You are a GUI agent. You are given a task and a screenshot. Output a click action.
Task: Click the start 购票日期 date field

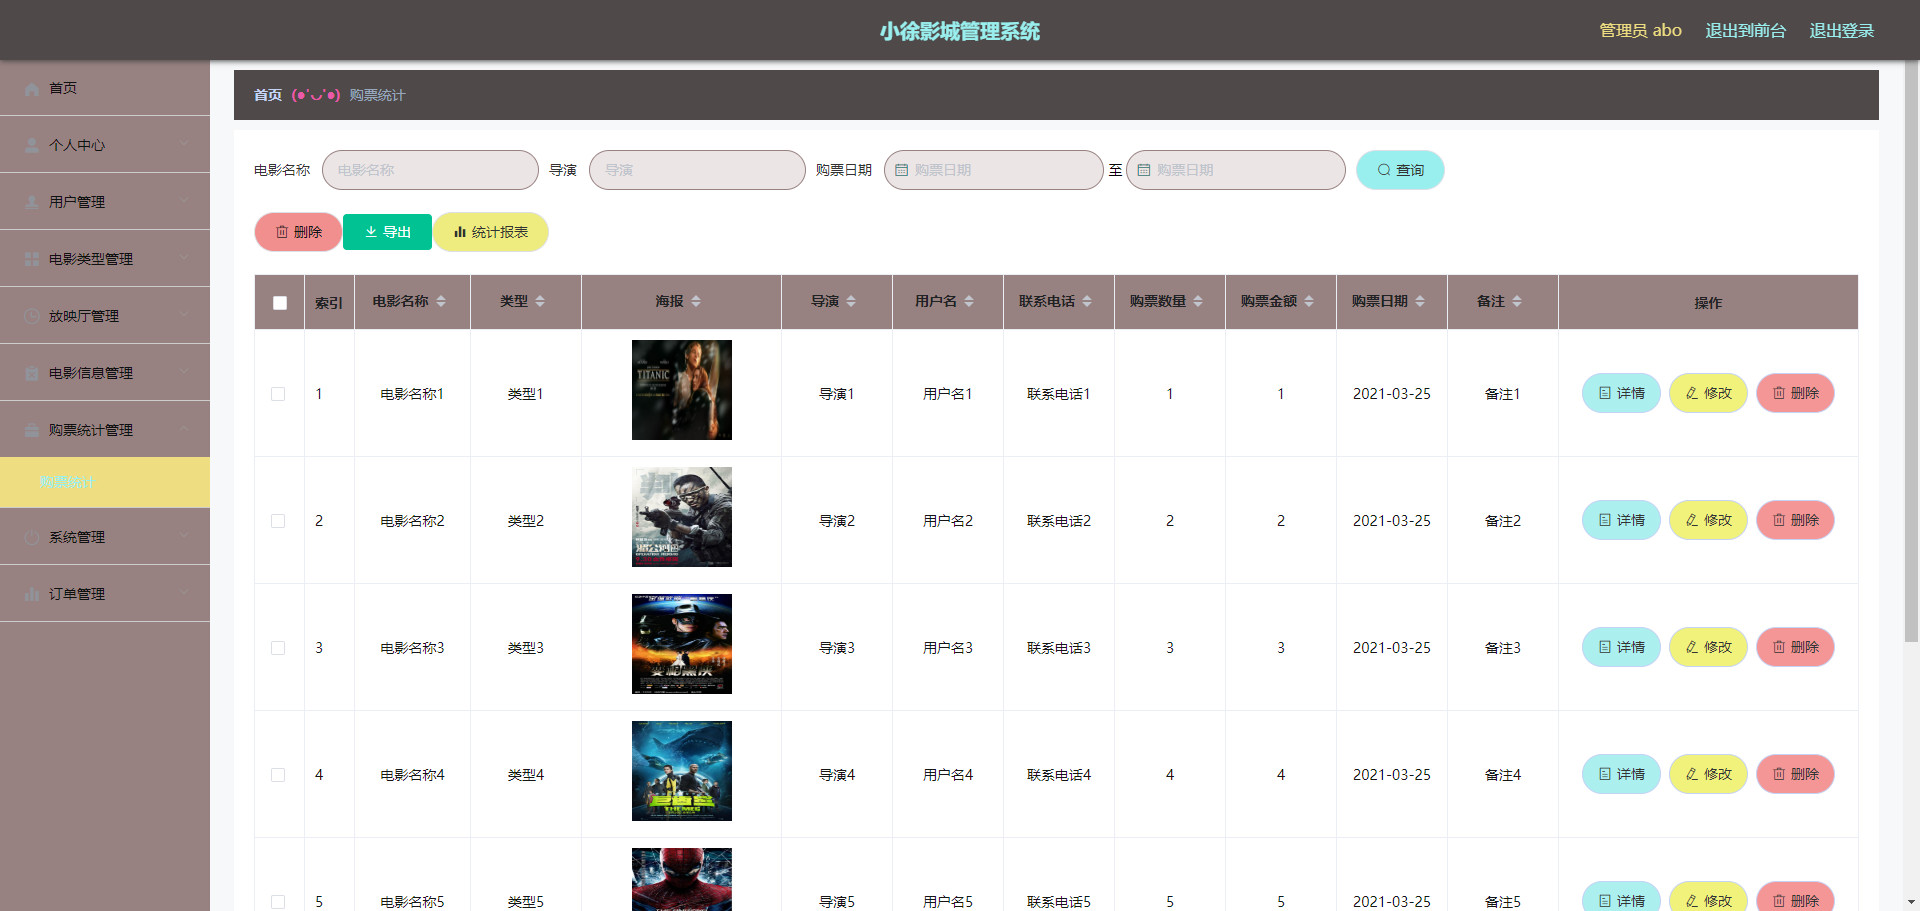pos(994,170)
